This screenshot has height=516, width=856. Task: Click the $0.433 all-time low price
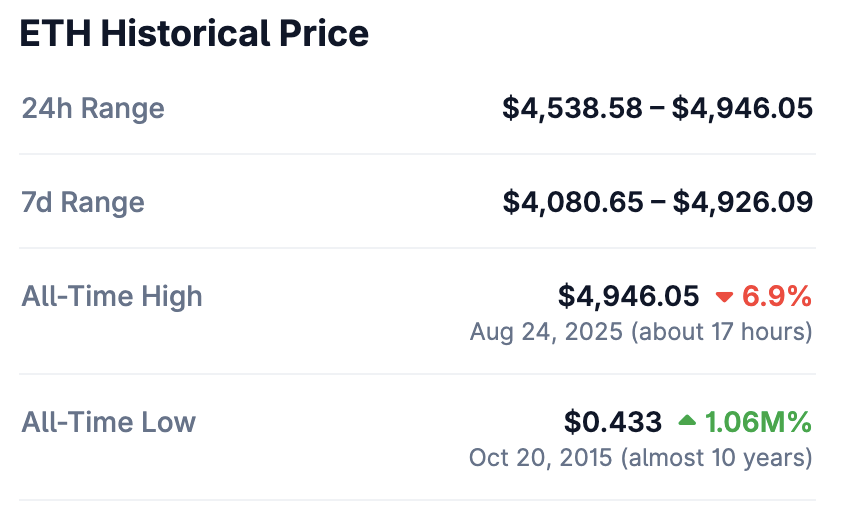point(613,422)
